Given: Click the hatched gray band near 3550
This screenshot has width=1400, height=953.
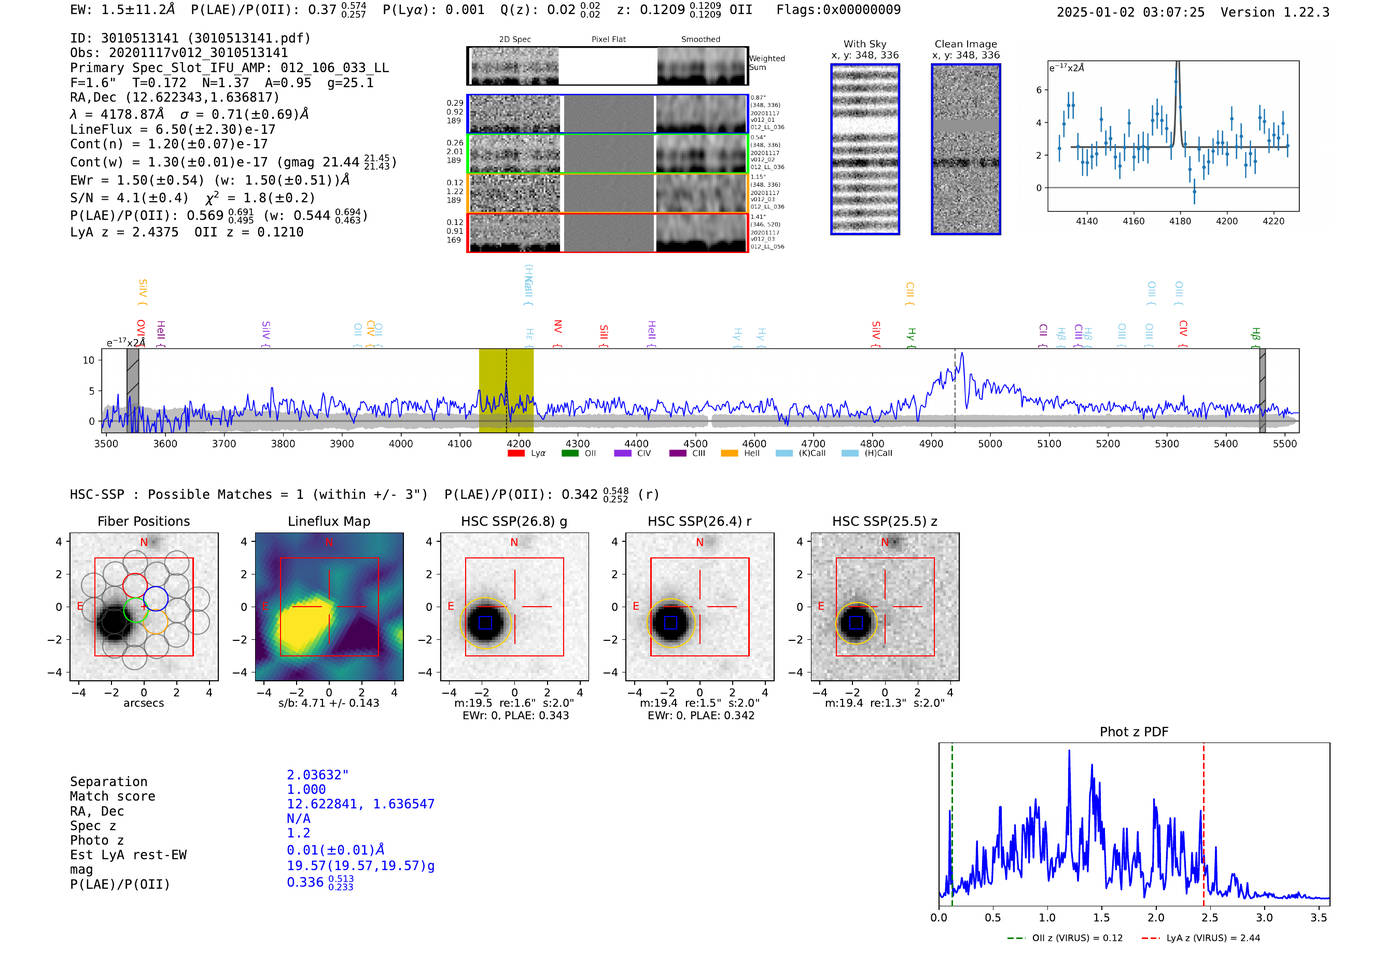Looking at the screenshot, I should 133,390.
